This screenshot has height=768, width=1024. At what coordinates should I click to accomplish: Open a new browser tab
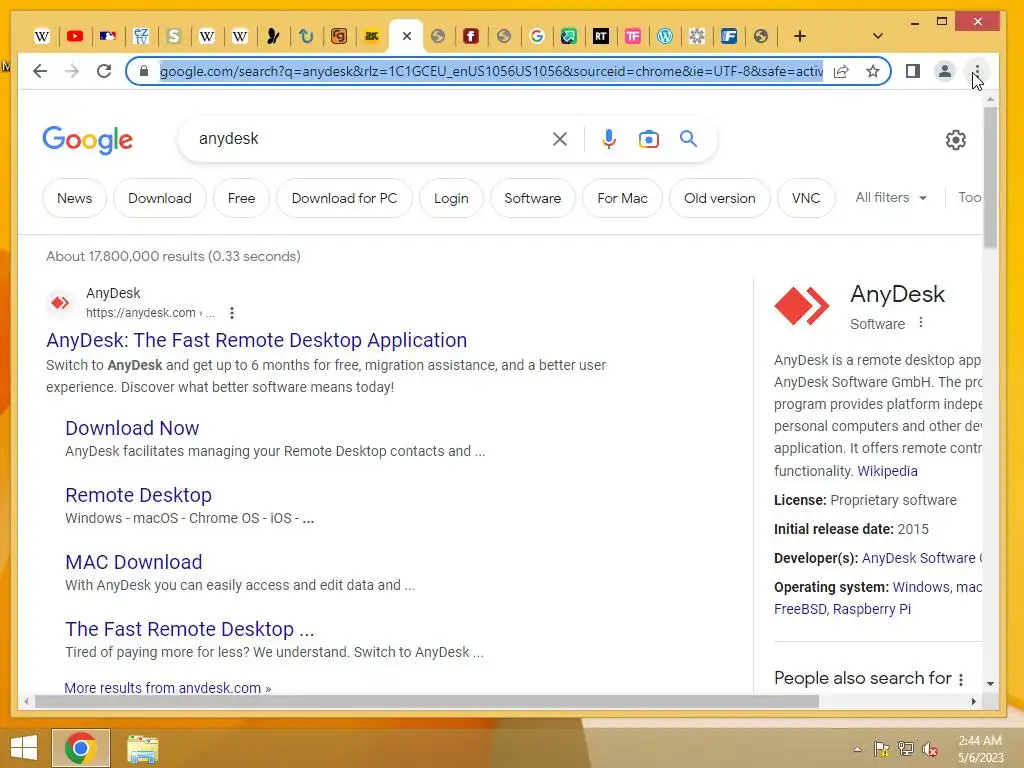tap(799, 37)
